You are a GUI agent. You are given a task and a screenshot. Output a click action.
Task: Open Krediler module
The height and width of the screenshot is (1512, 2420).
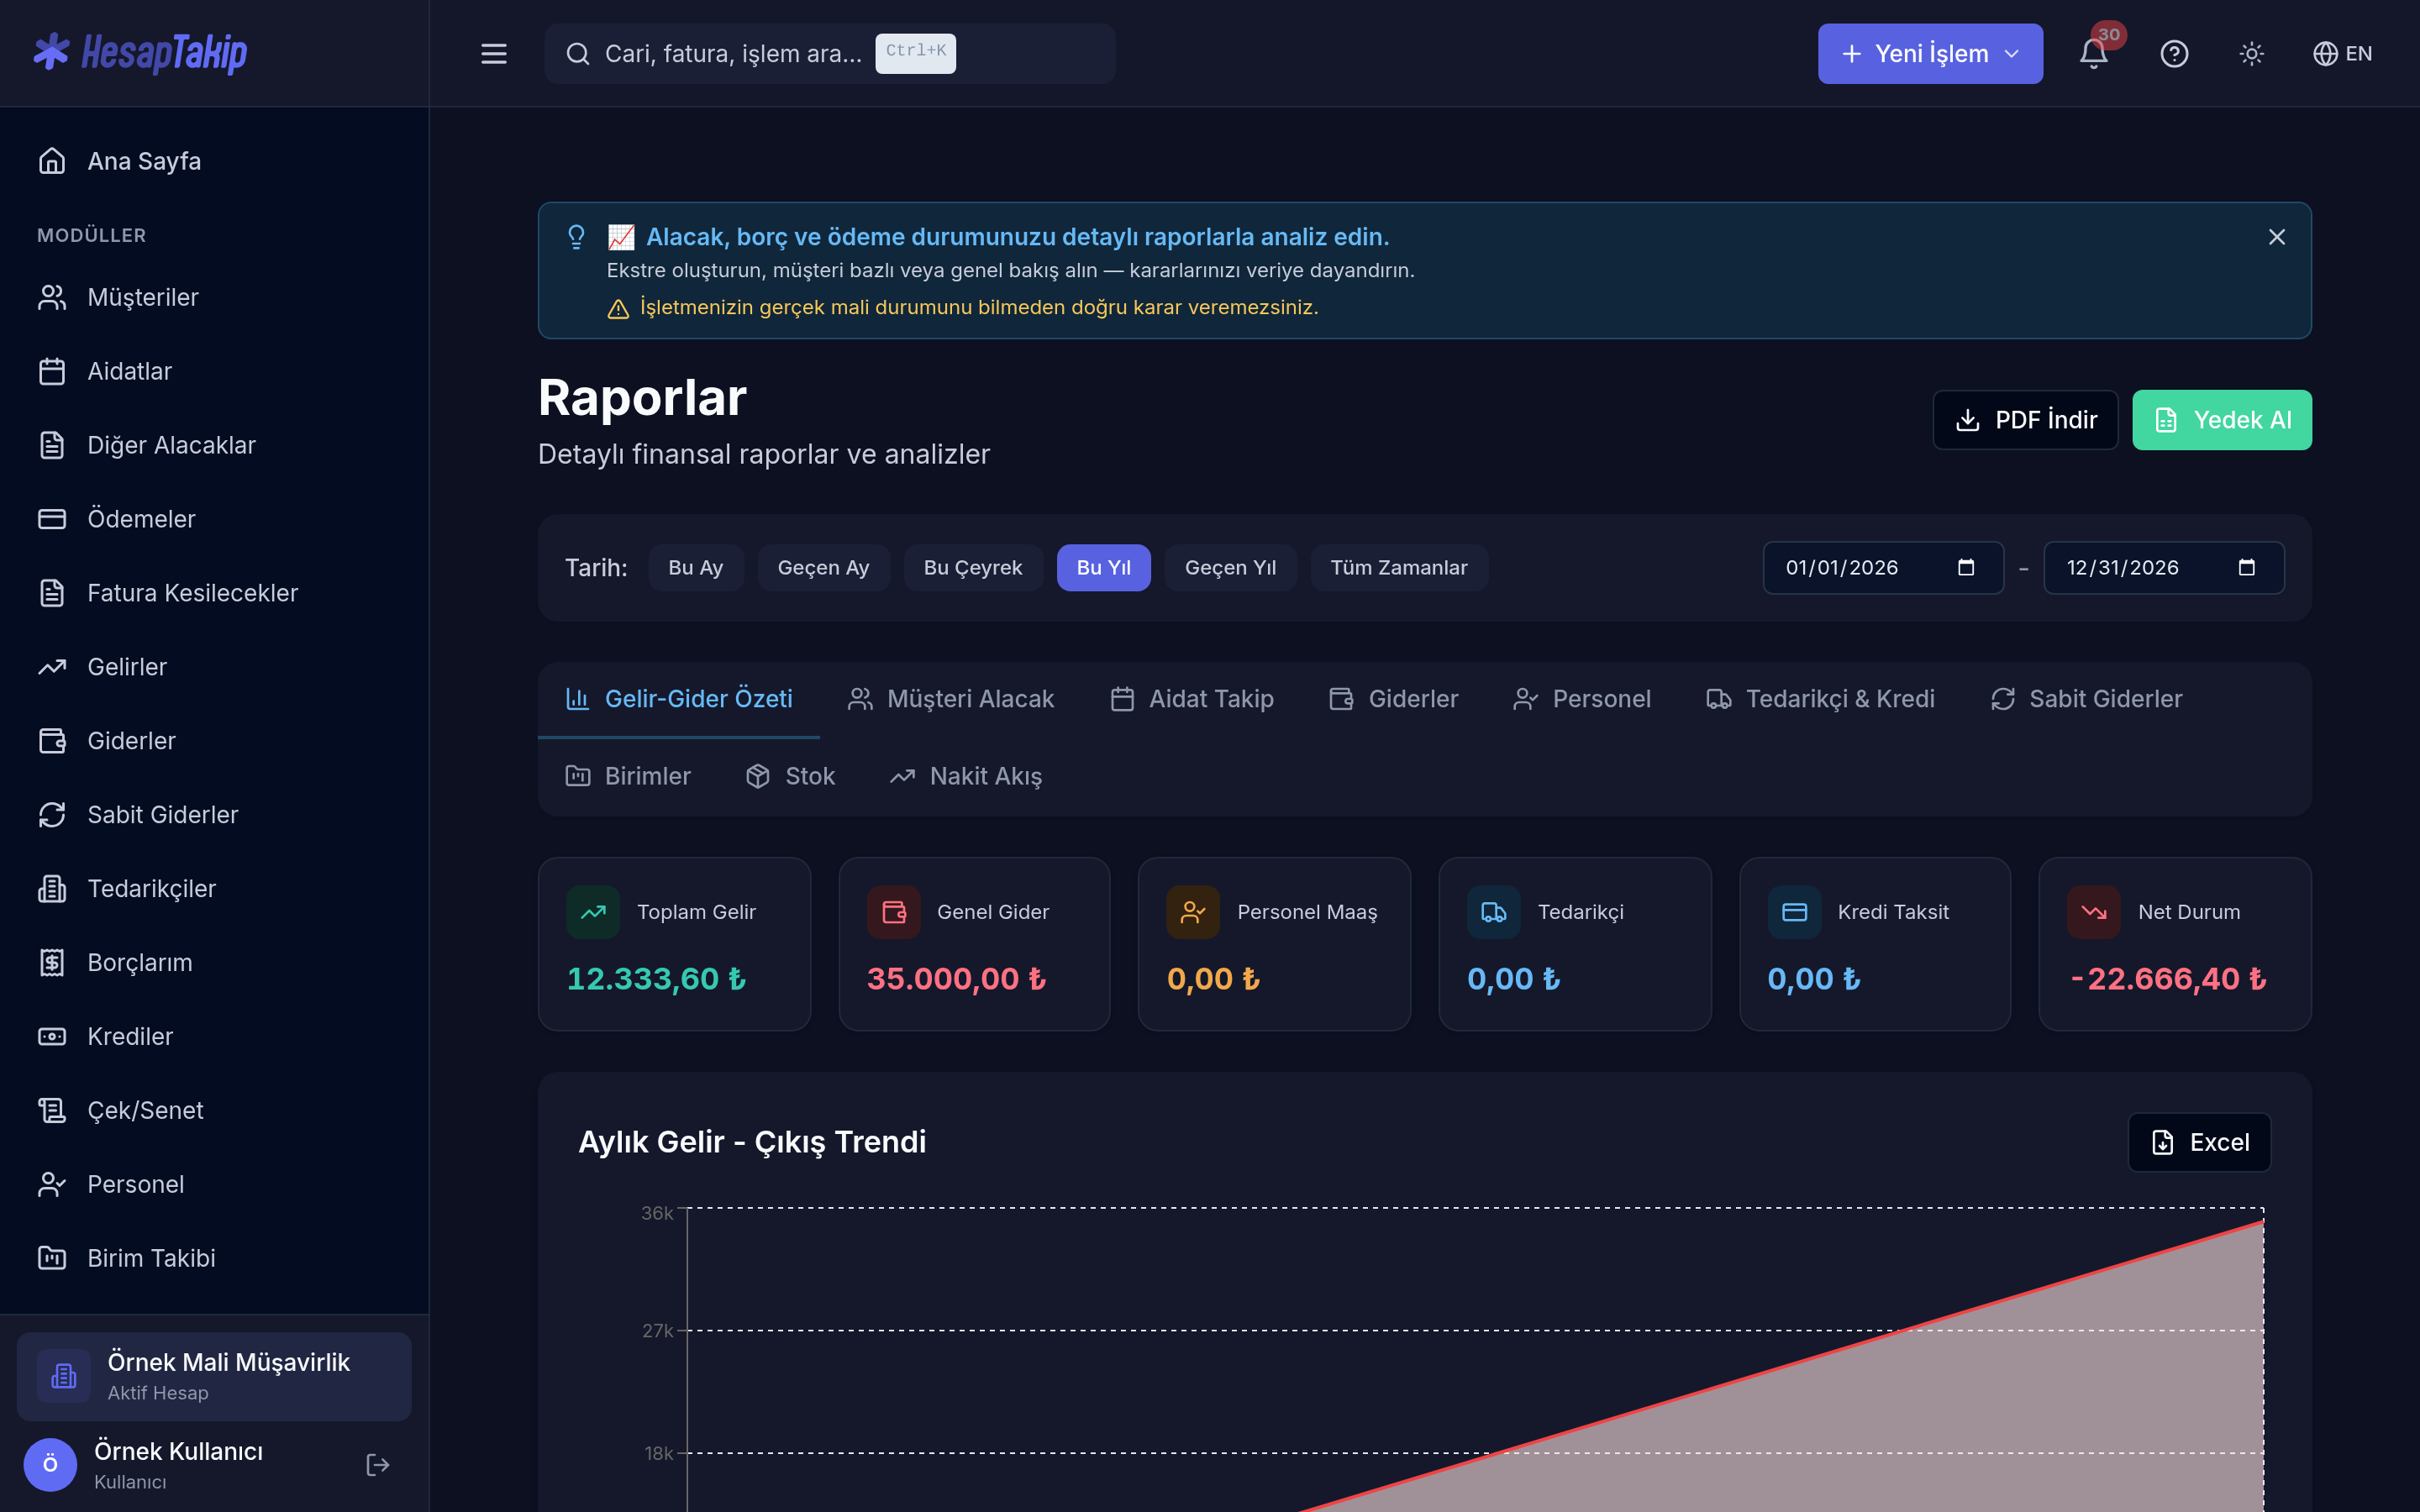pyautogui.click(x=214, y=1037)
